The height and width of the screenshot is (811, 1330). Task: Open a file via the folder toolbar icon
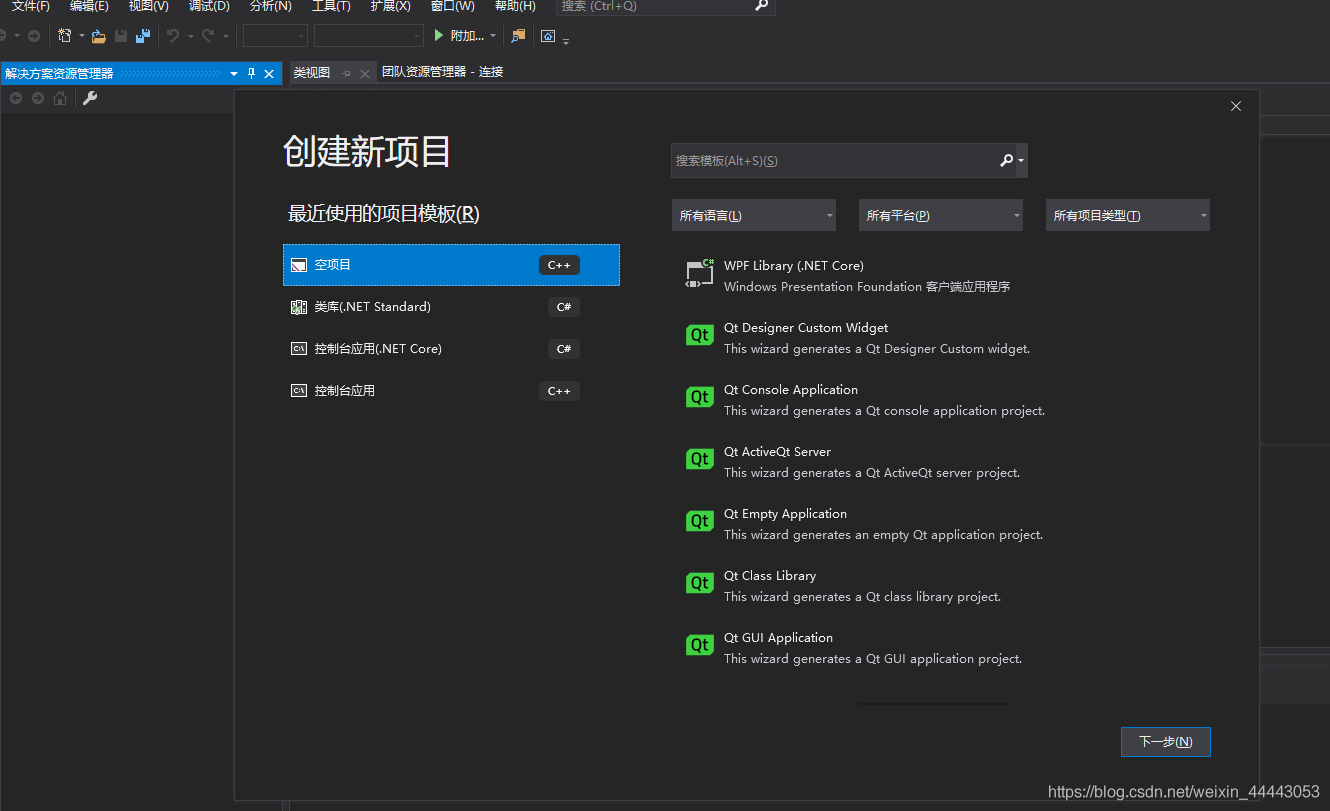point(98,36)
